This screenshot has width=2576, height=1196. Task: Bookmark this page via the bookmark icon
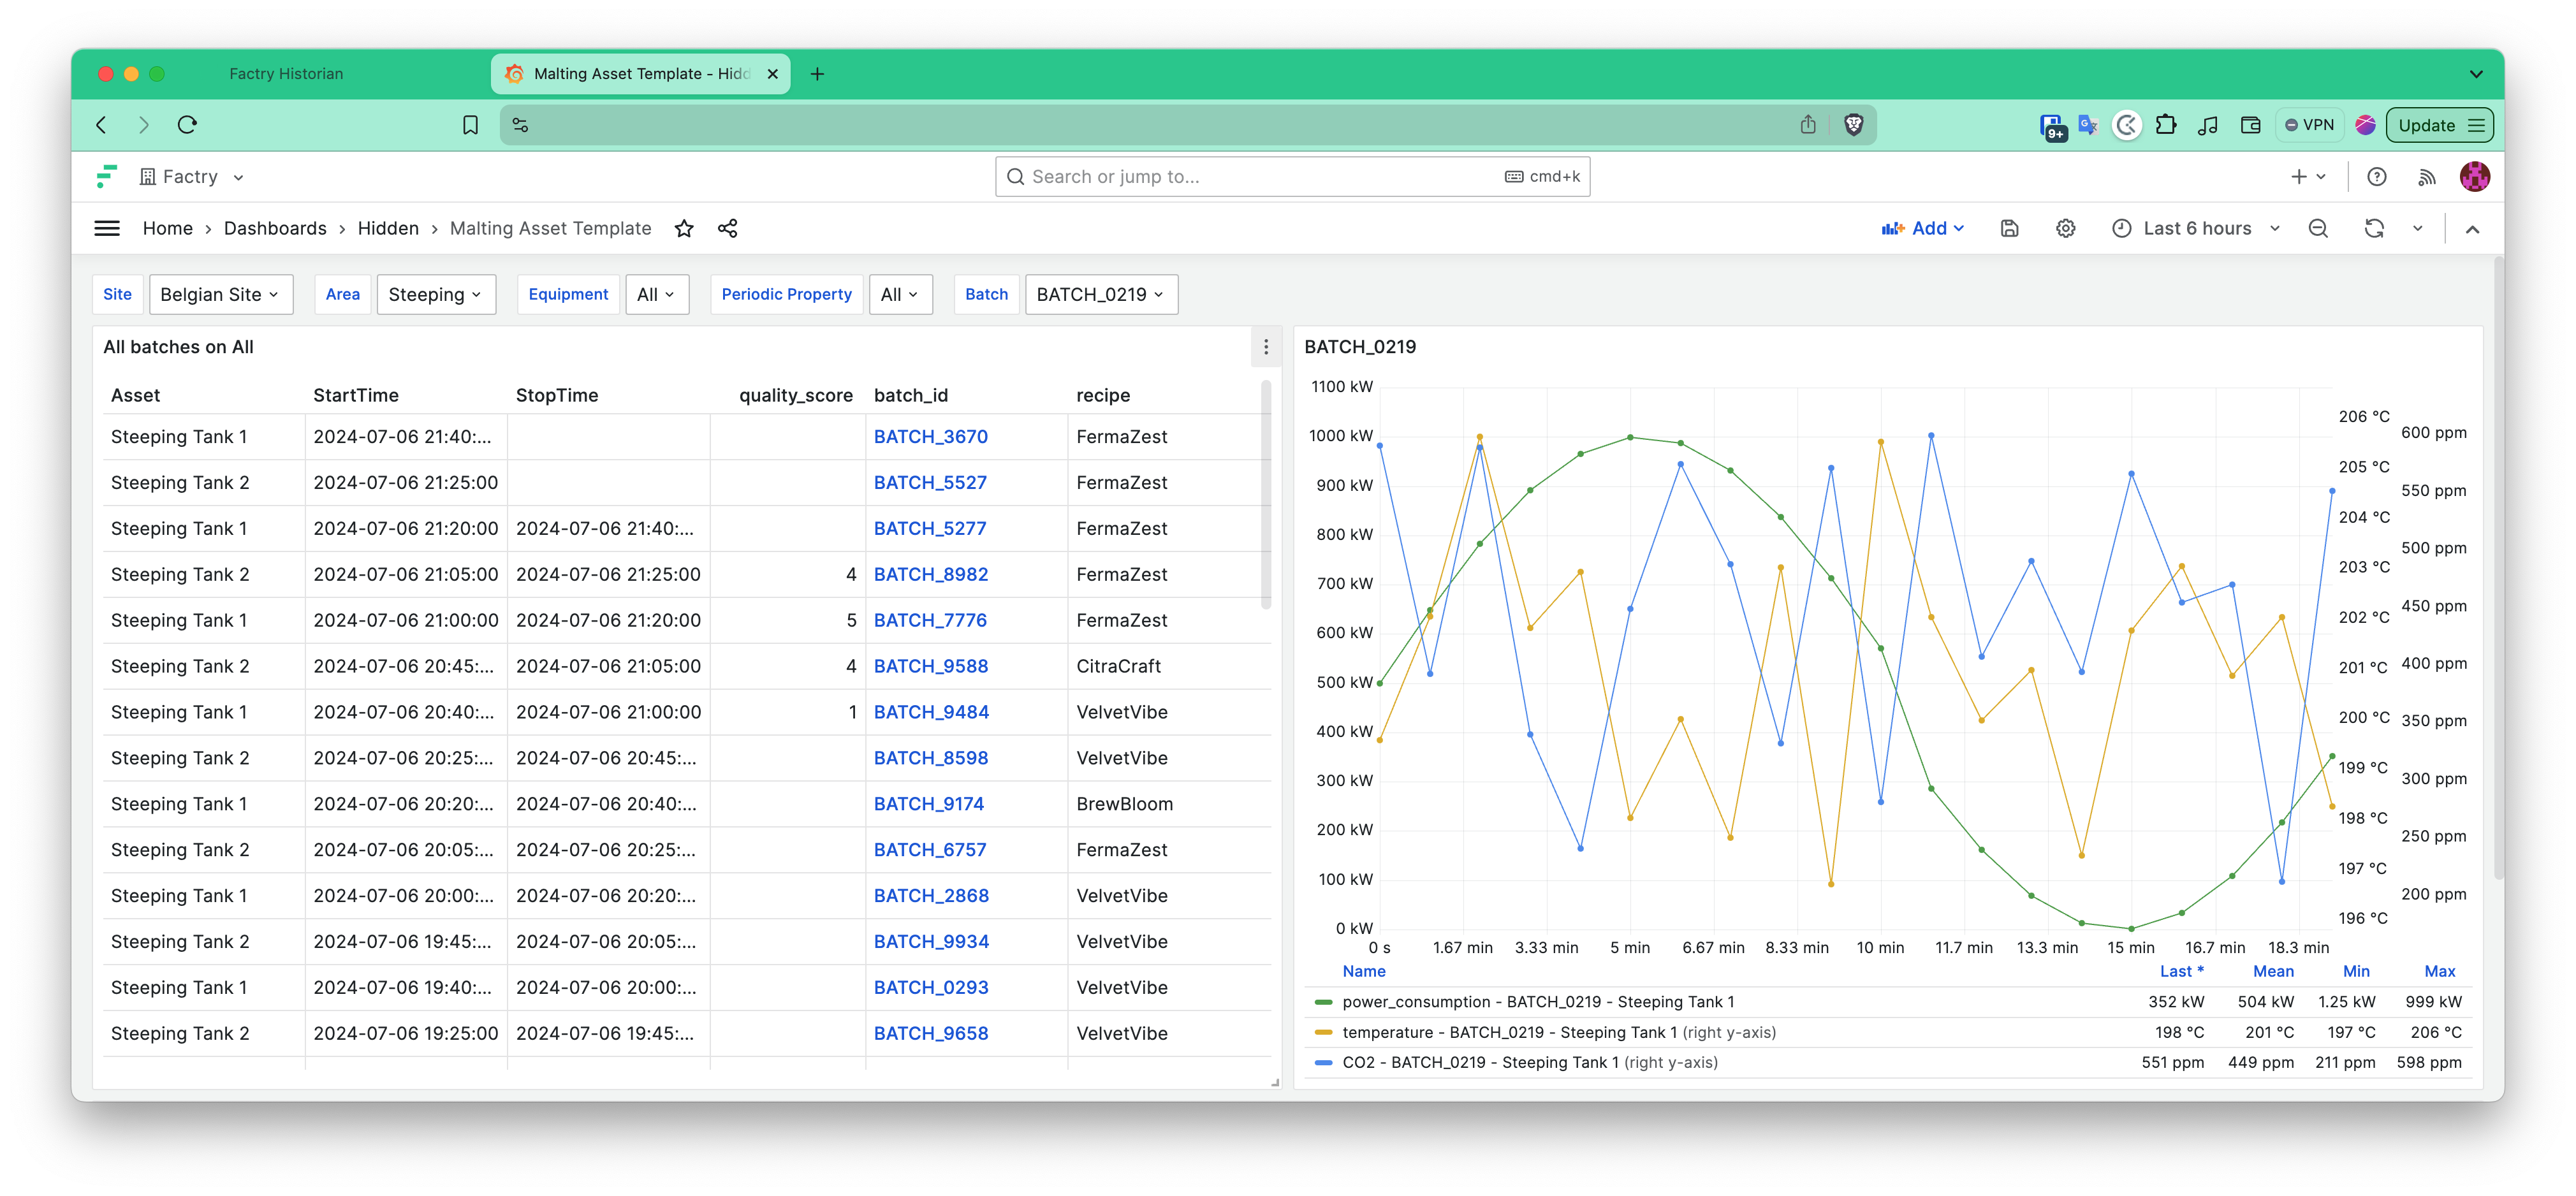(x=470, y=125)
